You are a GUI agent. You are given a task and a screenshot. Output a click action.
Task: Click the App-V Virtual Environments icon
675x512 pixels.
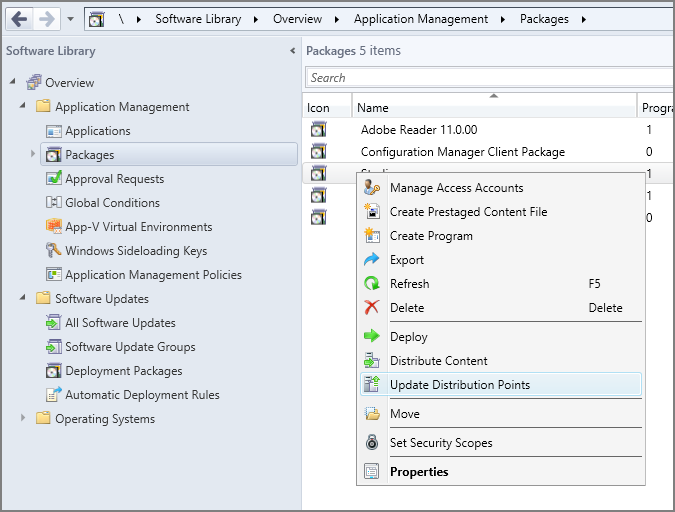[x=56, y=227]
